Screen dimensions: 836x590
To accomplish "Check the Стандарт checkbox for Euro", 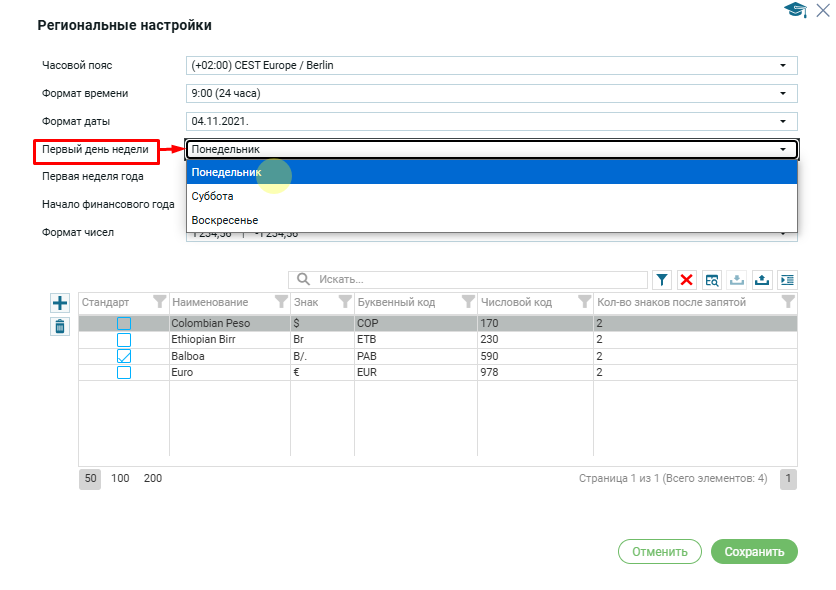I will [124, 372].
